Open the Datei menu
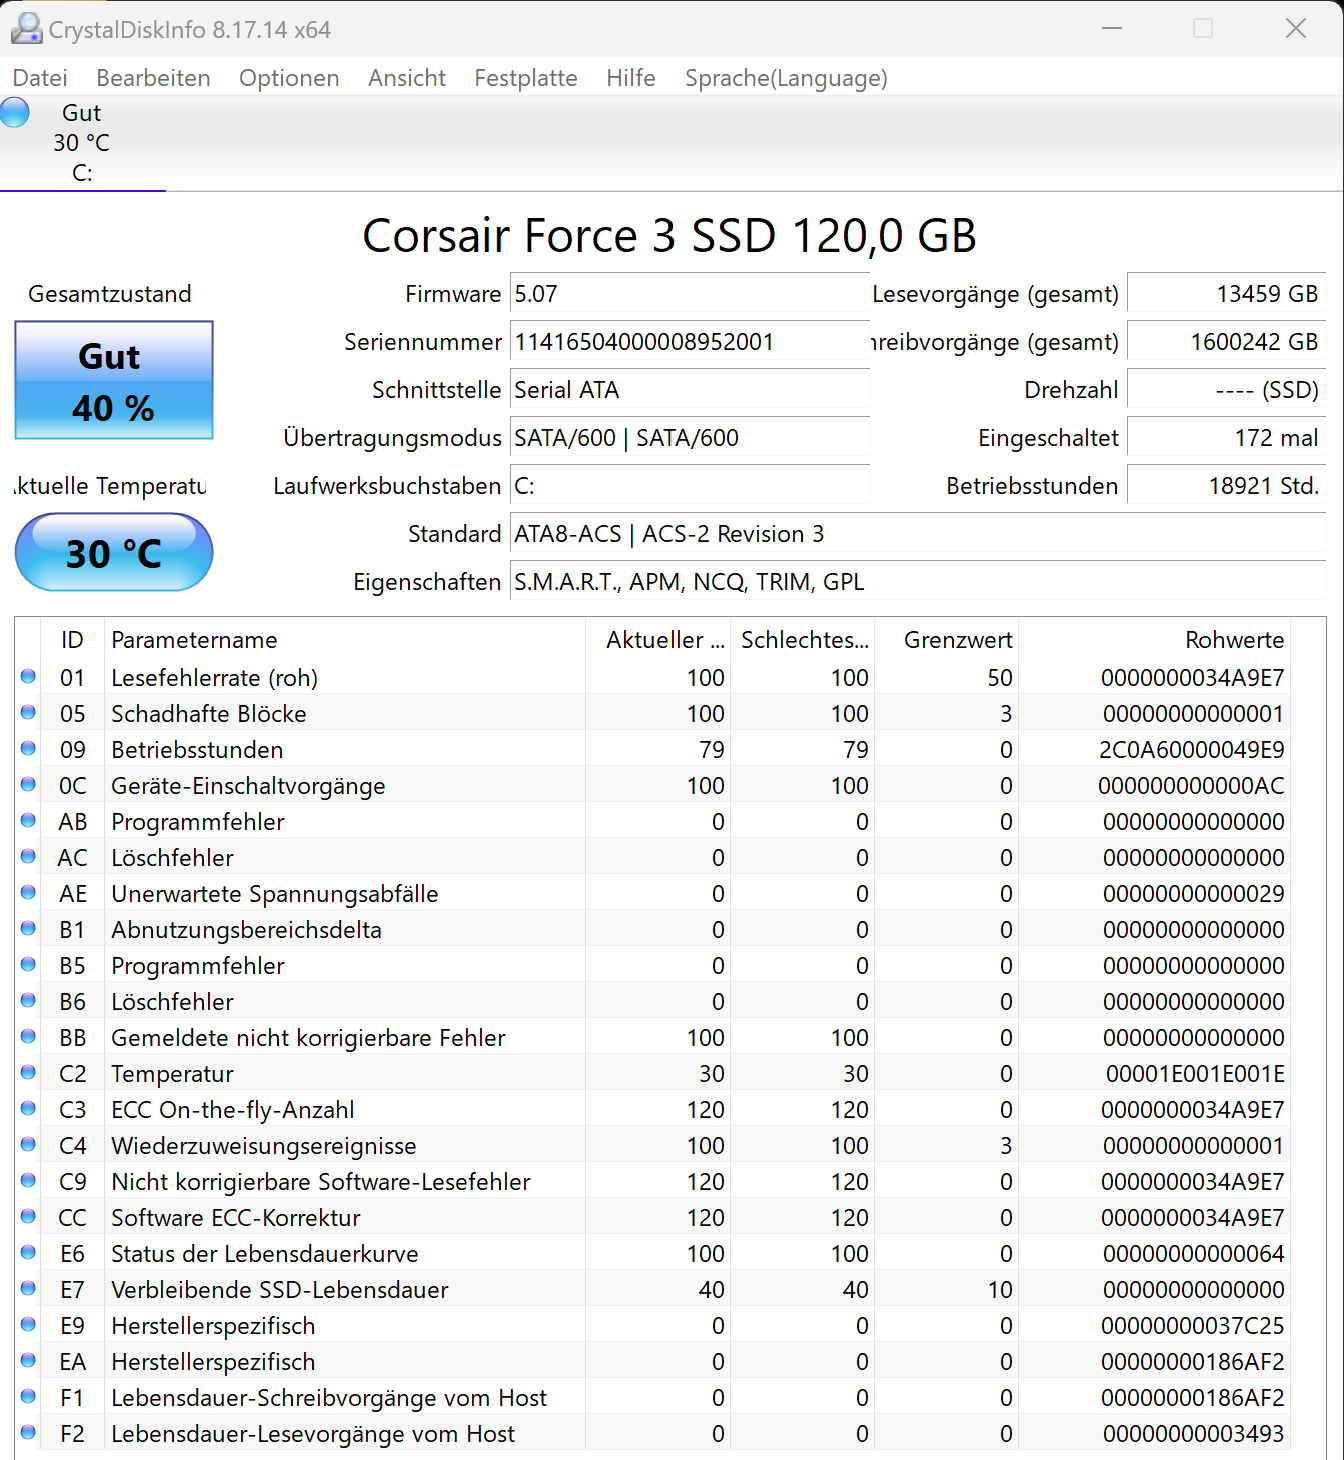 pyautogui.click(x=40, y=78)
